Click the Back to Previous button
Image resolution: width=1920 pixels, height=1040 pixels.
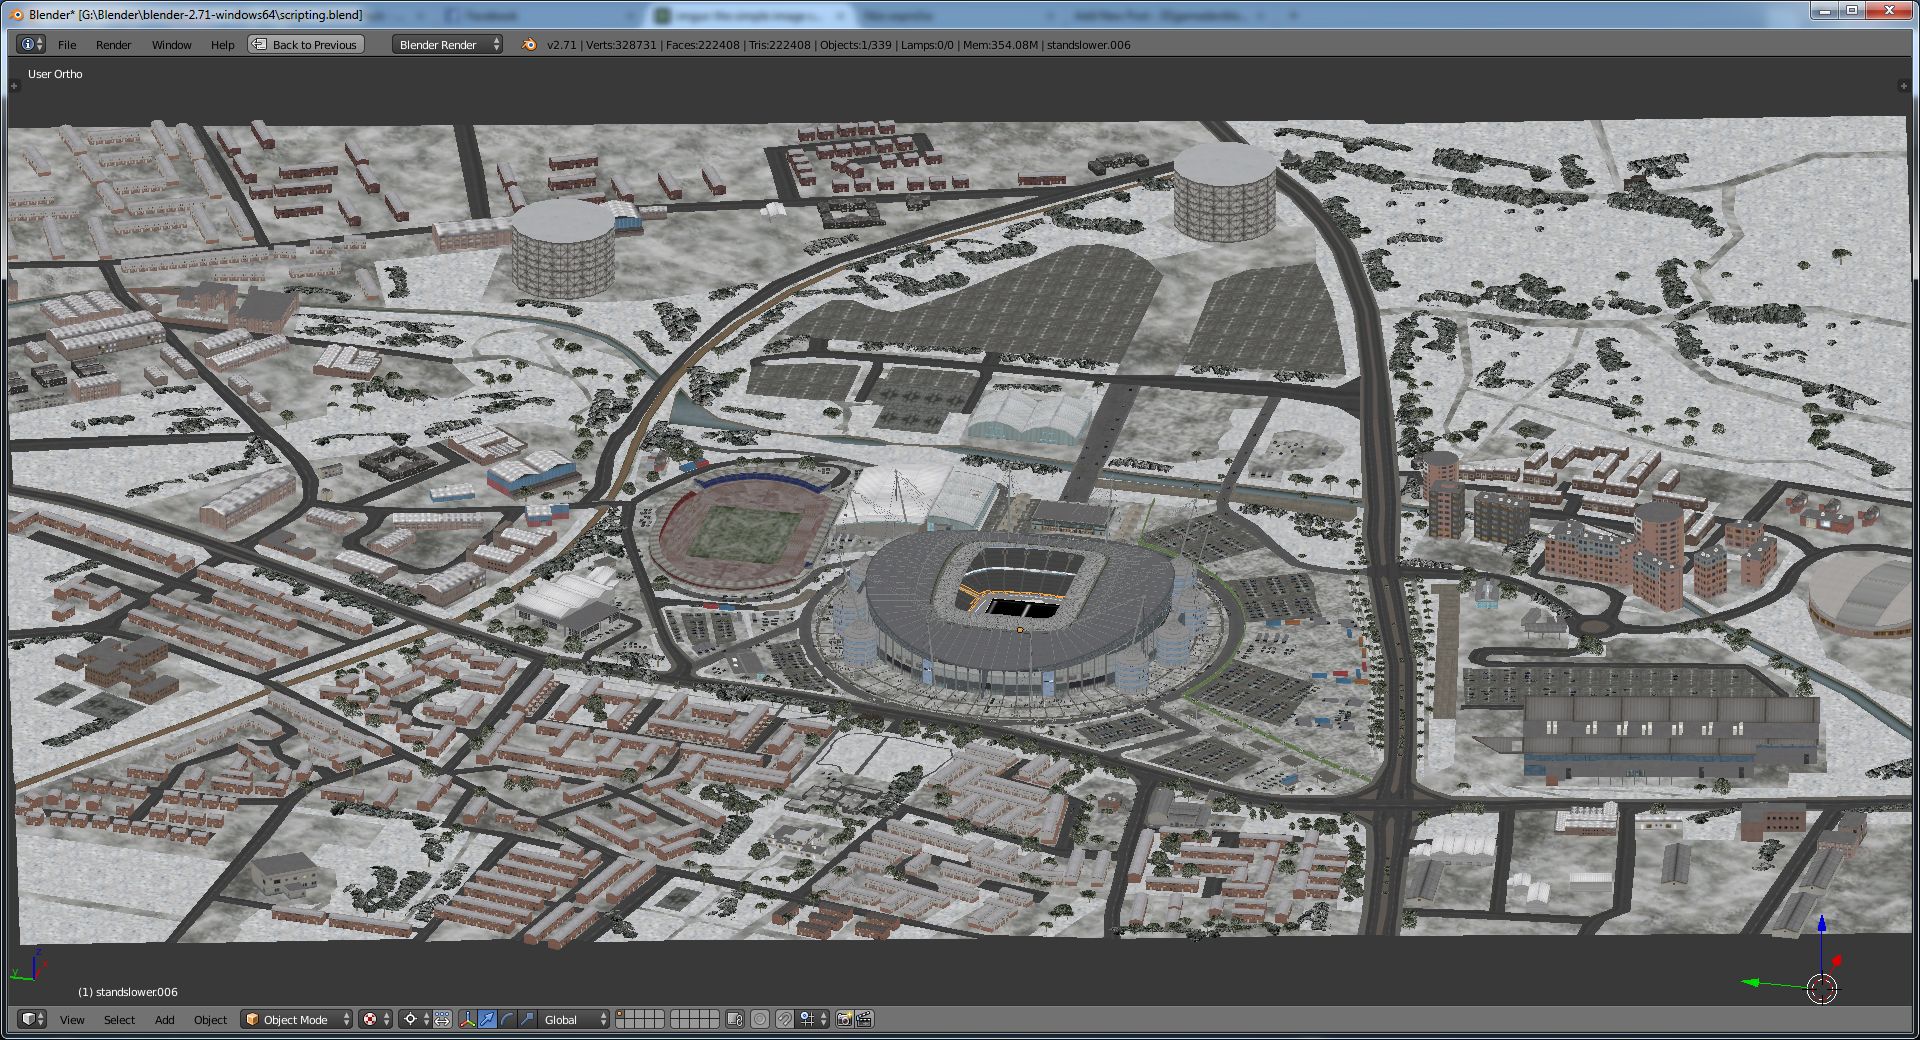coord(306,45)
